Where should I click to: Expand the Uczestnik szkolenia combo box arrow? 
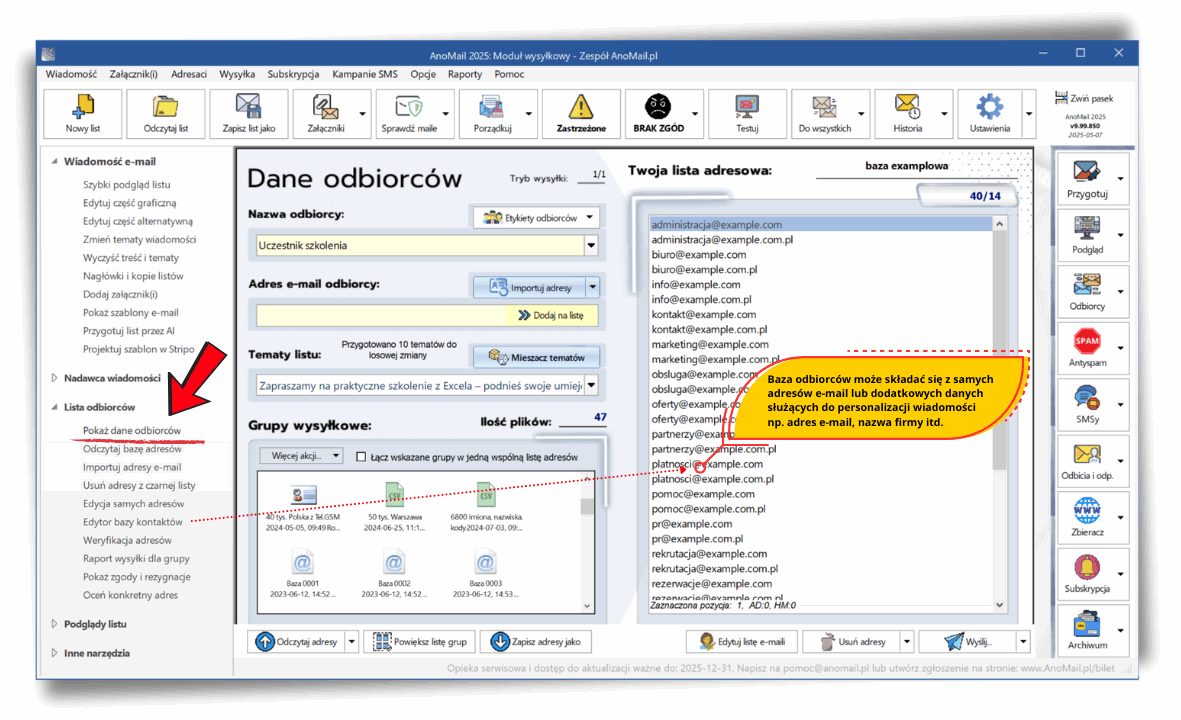click(x=591, y=246)
